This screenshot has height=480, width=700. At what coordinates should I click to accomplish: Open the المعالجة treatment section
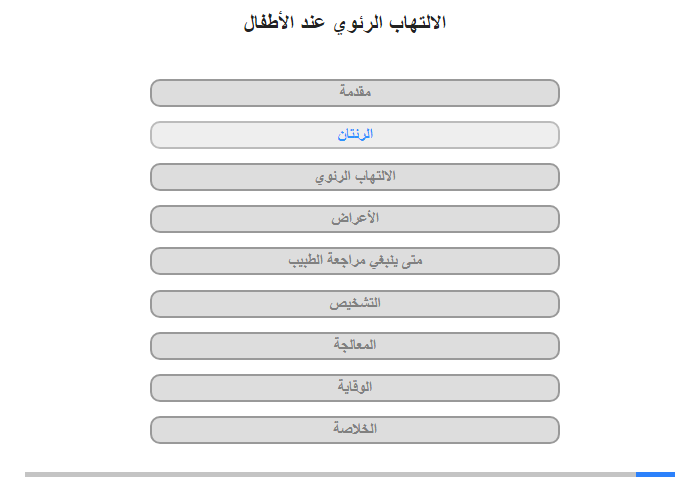point(355,346)
